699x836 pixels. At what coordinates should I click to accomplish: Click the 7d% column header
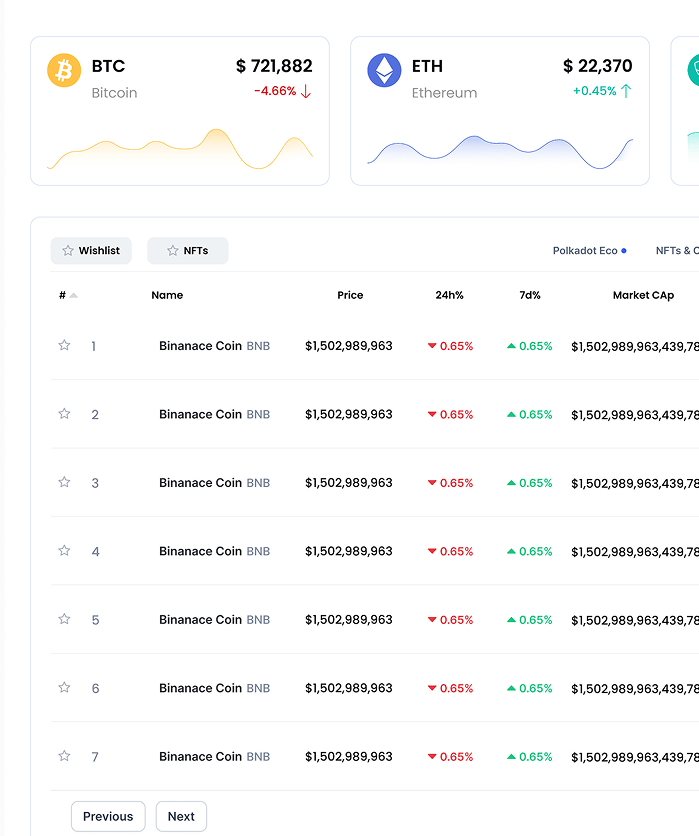coord(530,295)
